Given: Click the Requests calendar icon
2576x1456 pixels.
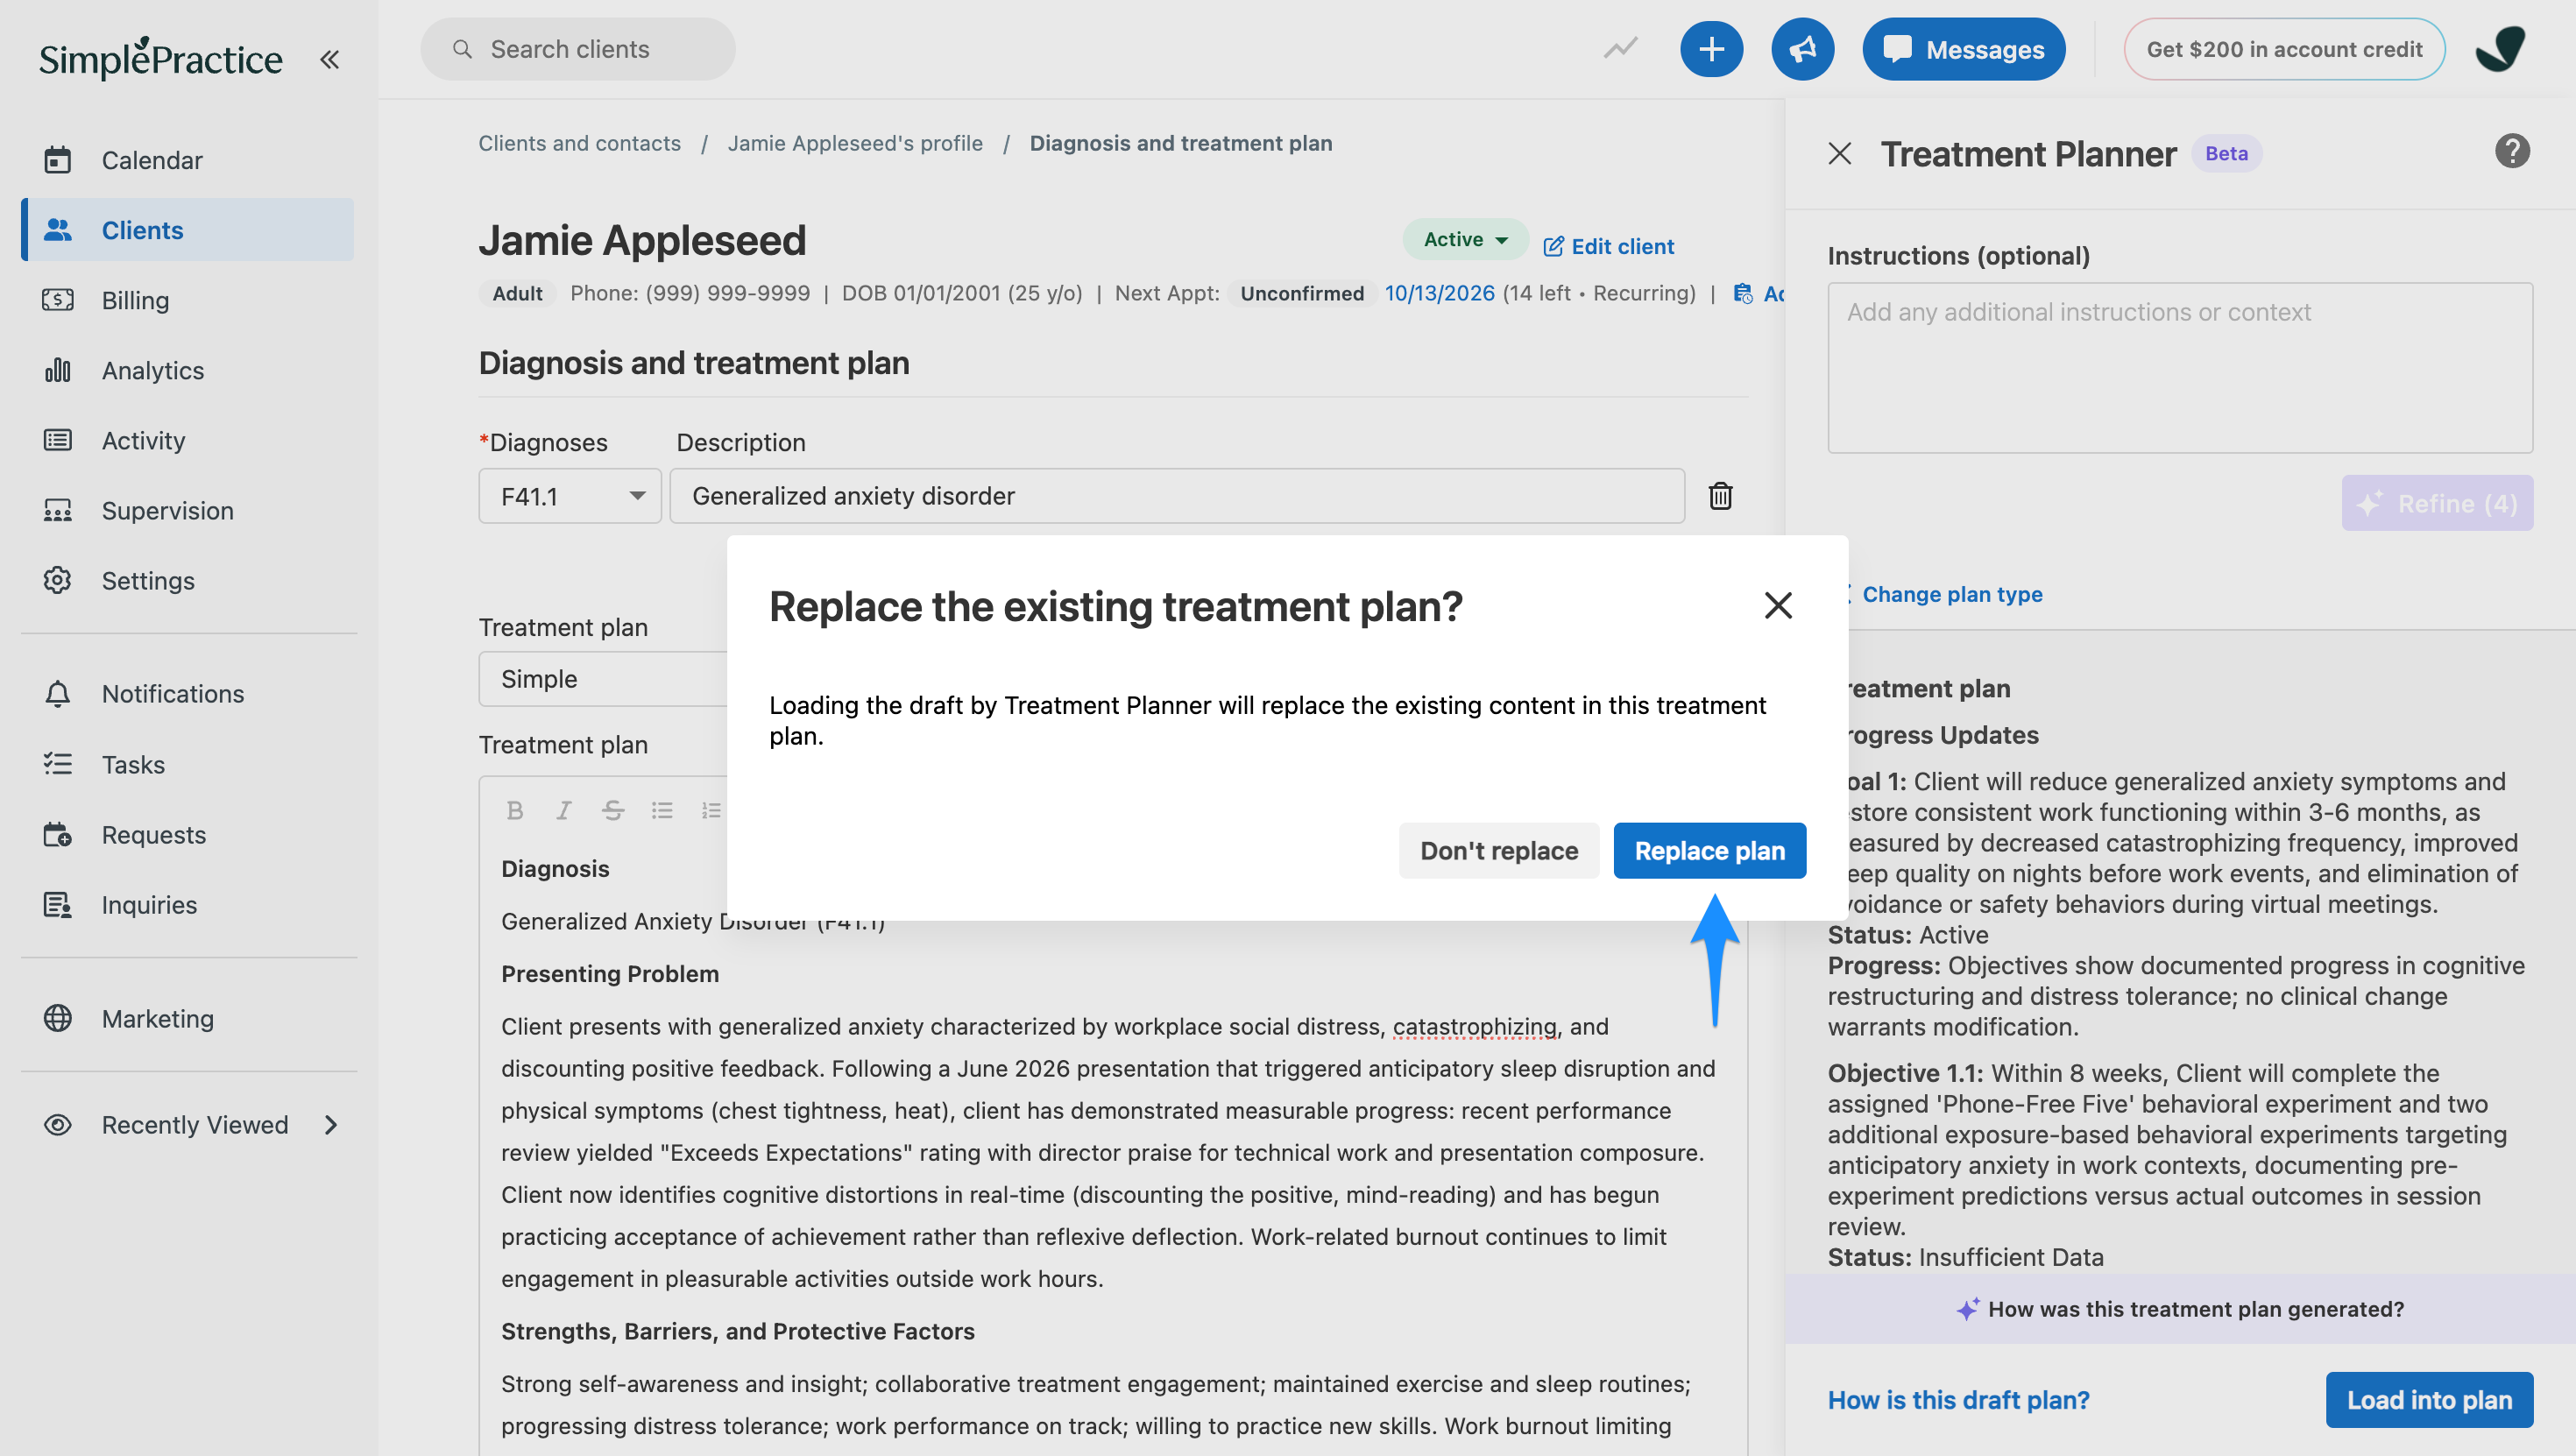Looking at the screenshot, I should 58,834.
